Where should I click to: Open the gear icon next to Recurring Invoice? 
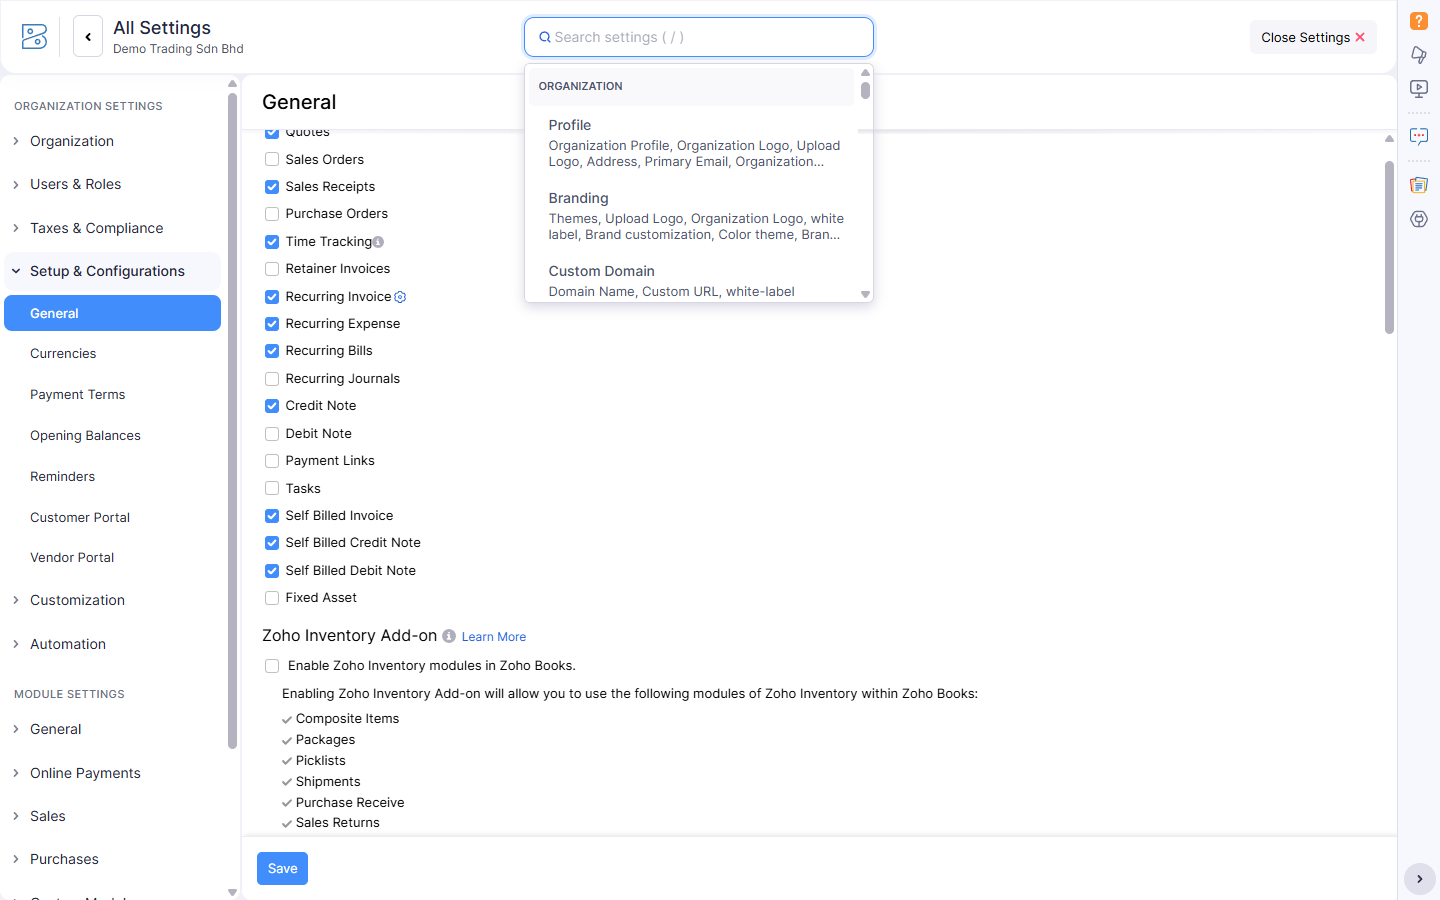[400, 297]
